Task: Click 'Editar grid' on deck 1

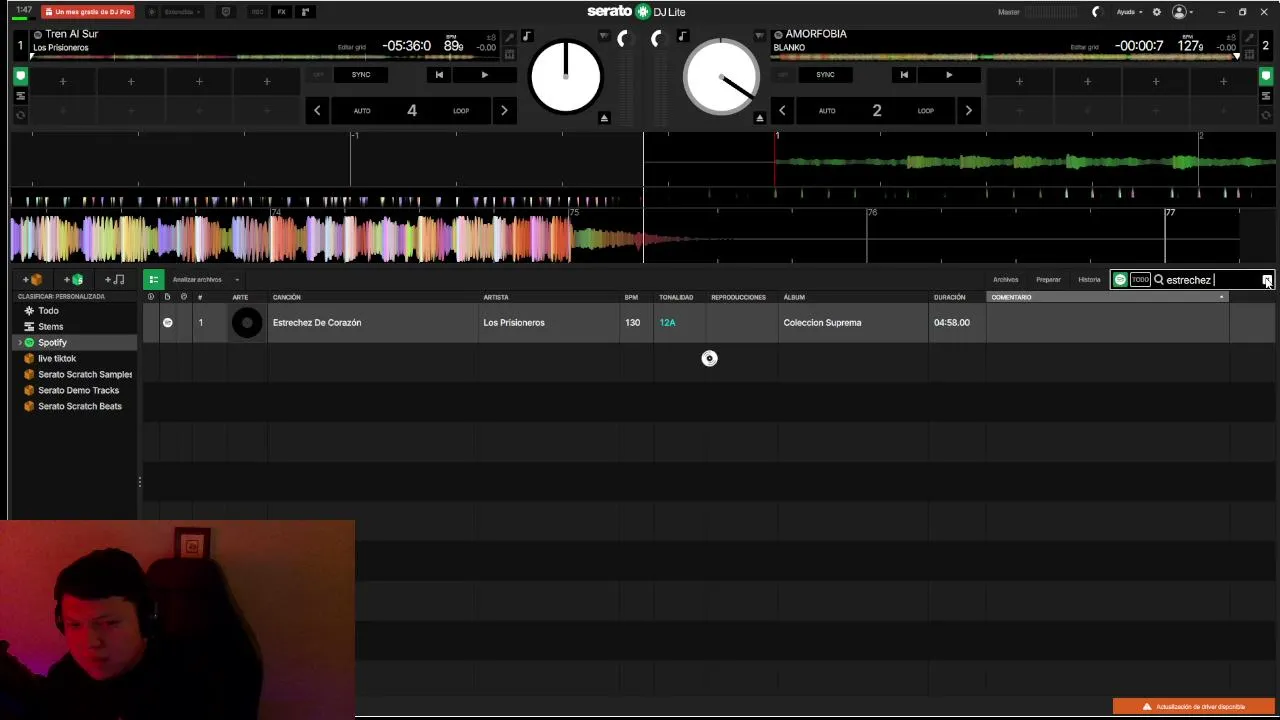Action: pos(351,47)
